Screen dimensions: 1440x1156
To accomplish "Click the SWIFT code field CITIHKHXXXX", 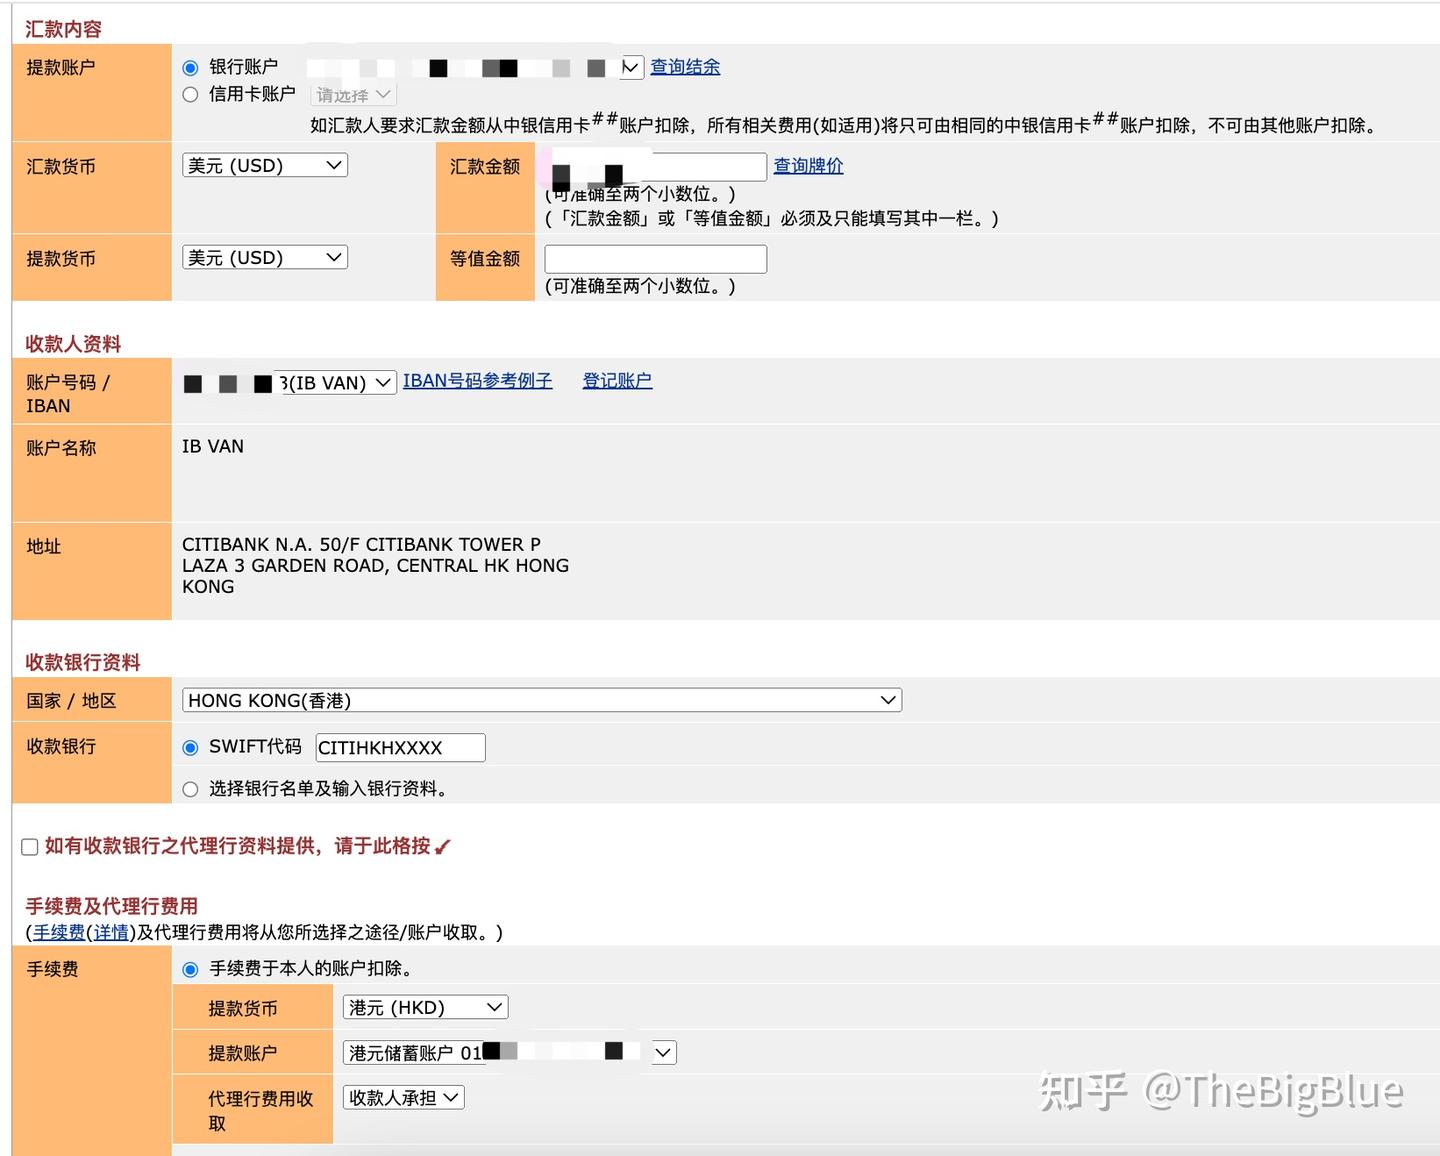I will pos(400,748).
